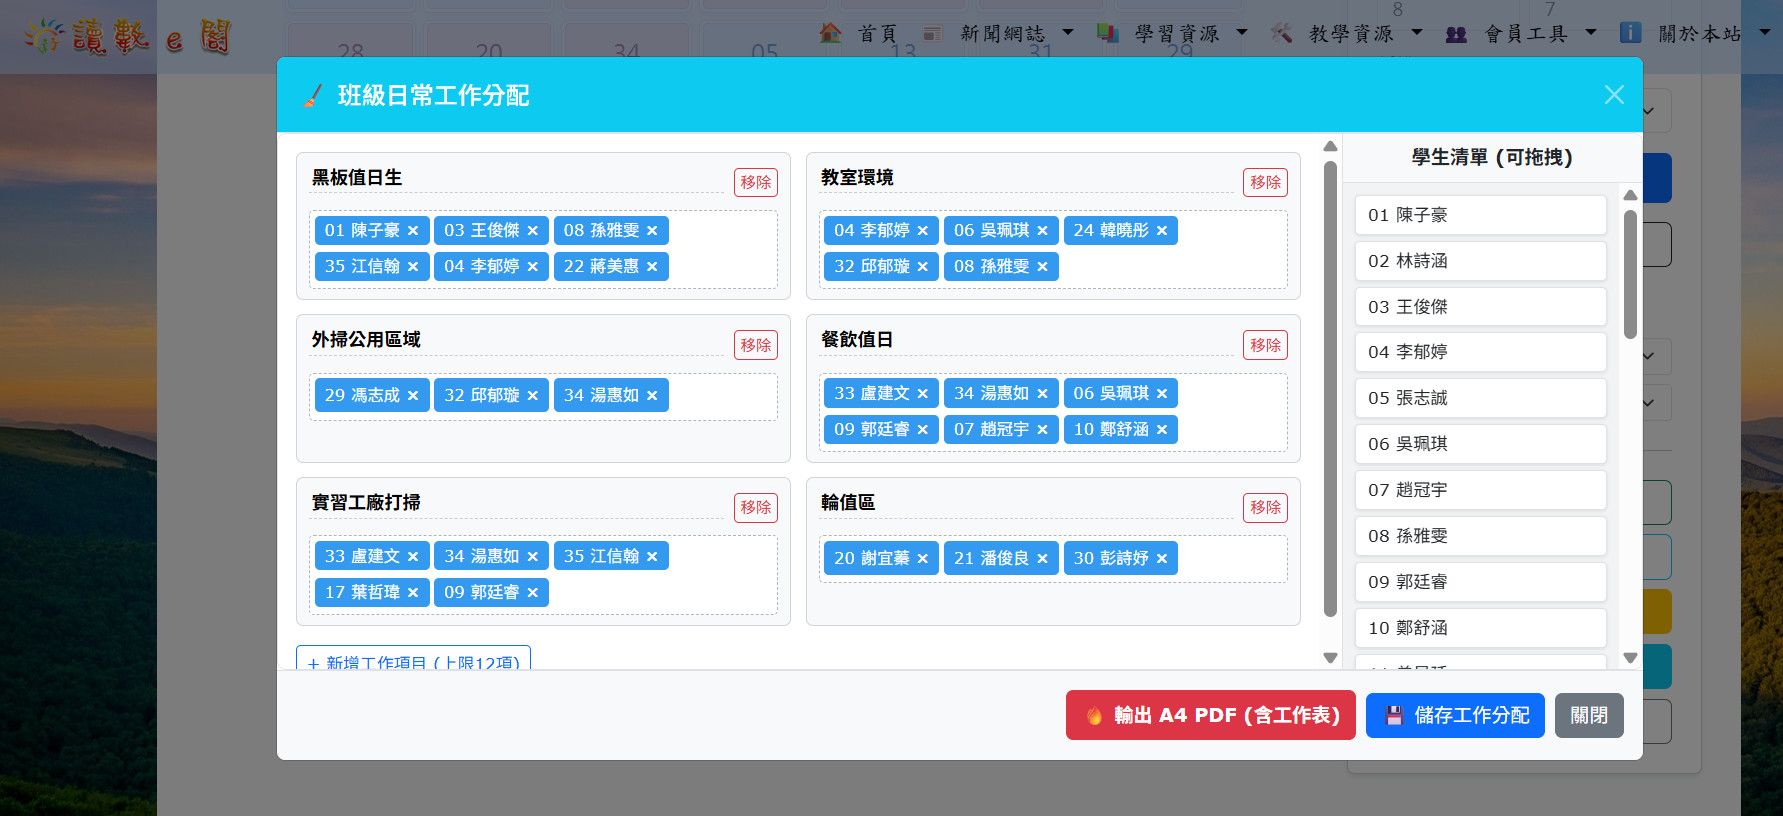1783x816 pixels.
Task: Remove 陳子豪 from 黑板值日生 with its x icon
Action: click(413, 231)
